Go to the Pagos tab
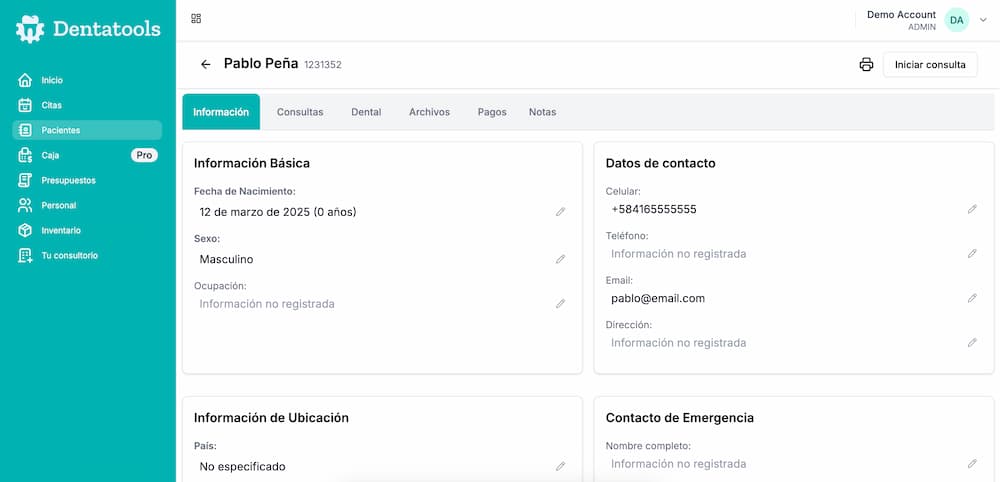1000x482 pixels. 492,112
